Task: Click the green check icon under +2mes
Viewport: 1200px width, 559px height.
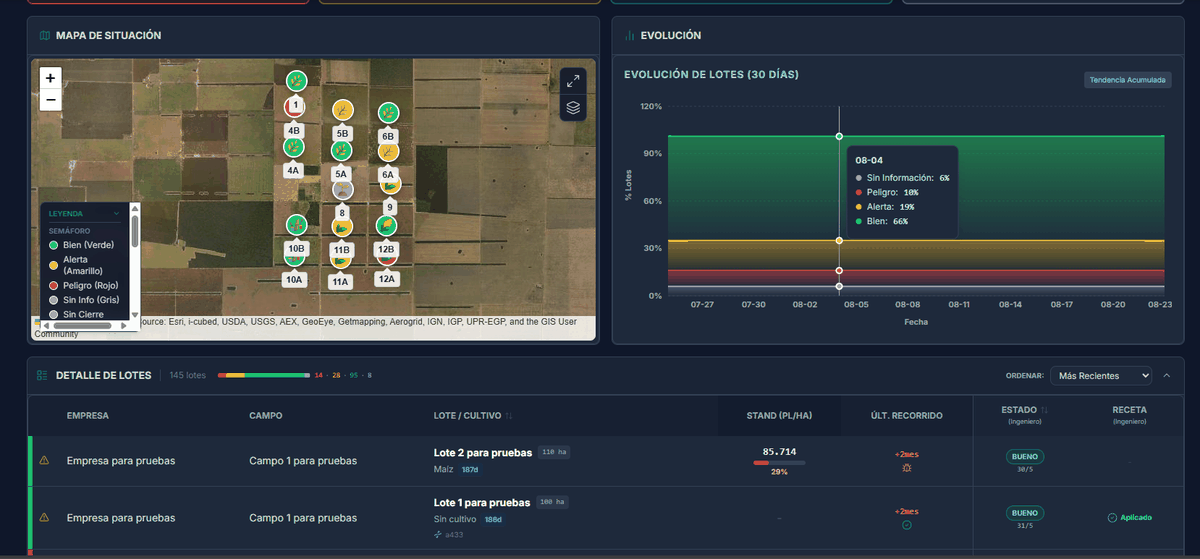Action: 906,525
